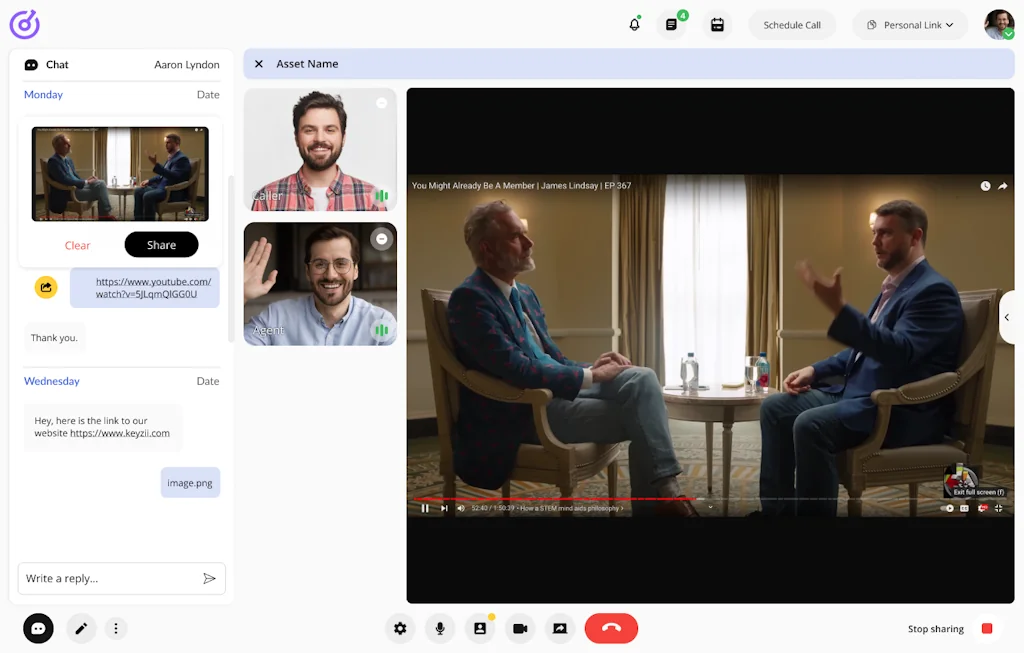Click the screen share icon in call bar
Image resolution: width=1024 pixels, height=653 pixels.
point(560,628)
